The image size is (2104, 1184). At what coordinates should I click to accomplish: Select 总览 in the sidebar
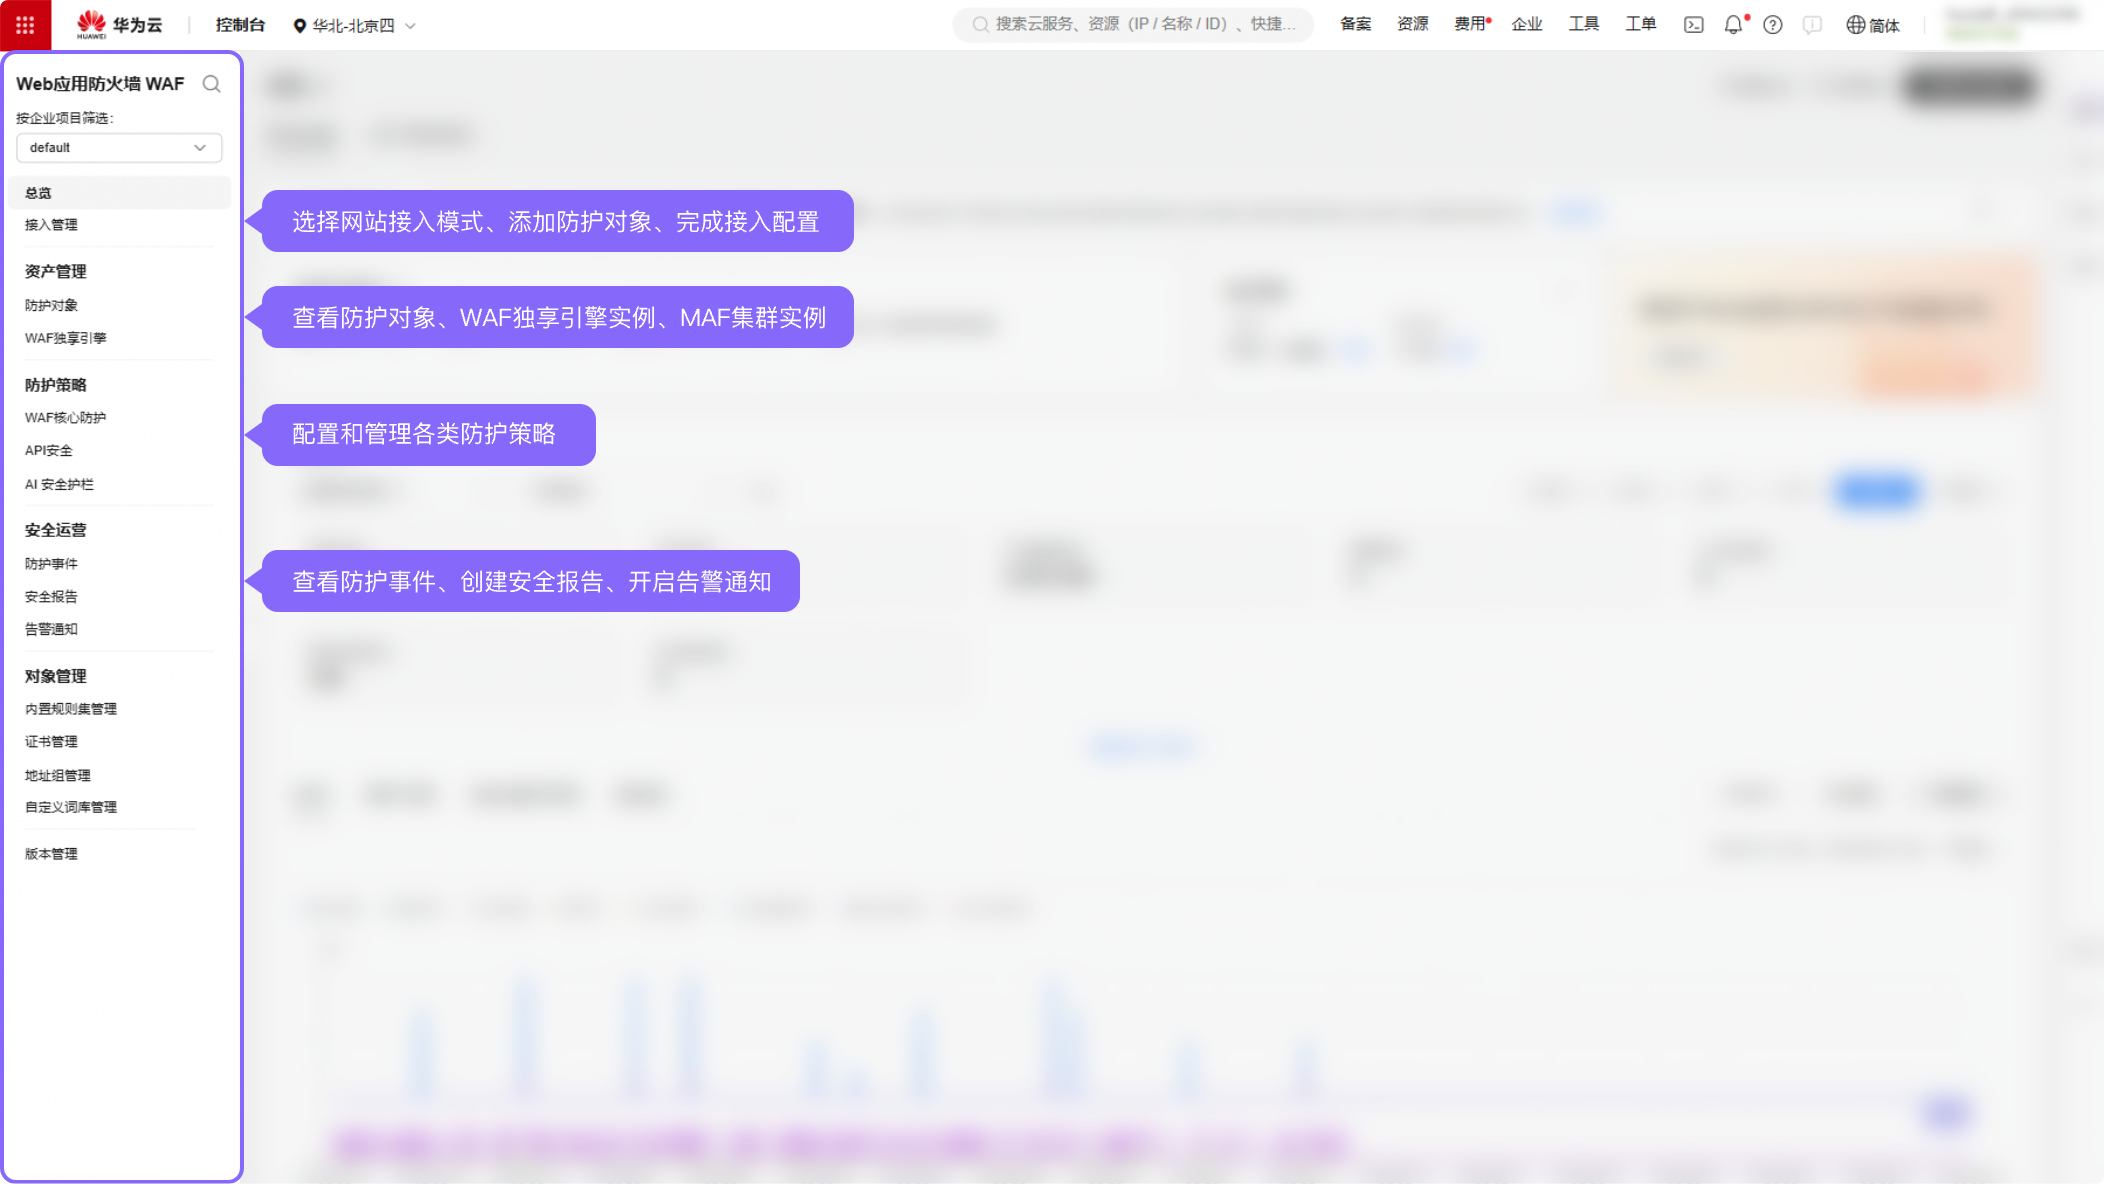pos(119,193)
